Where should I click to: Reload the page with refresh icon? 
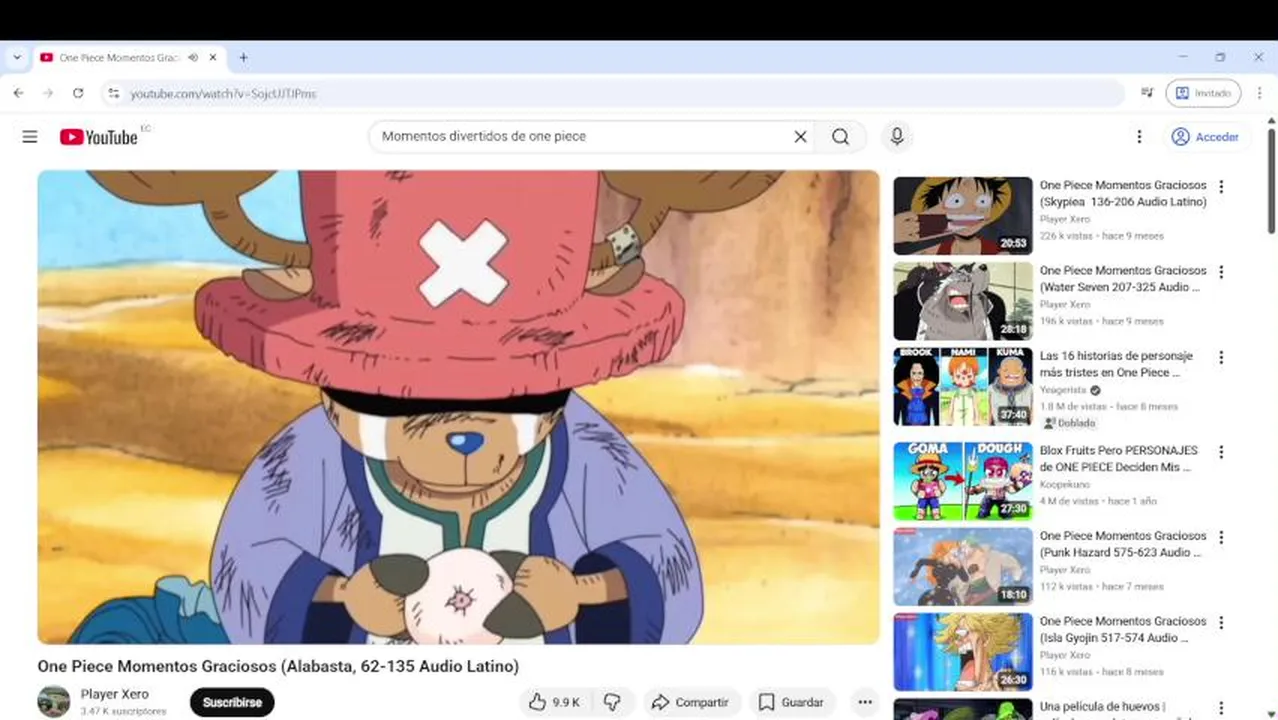78,93
